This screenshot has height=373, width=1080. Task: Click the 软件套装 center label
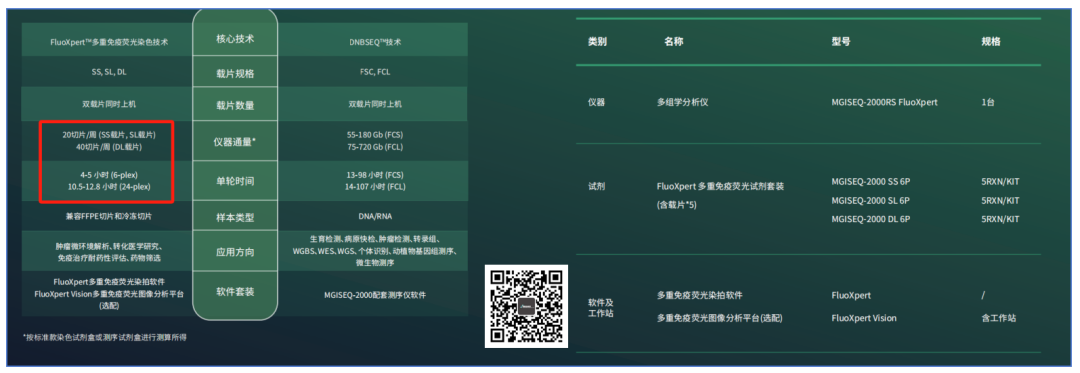pyautogui.click(x=235, y=291)
